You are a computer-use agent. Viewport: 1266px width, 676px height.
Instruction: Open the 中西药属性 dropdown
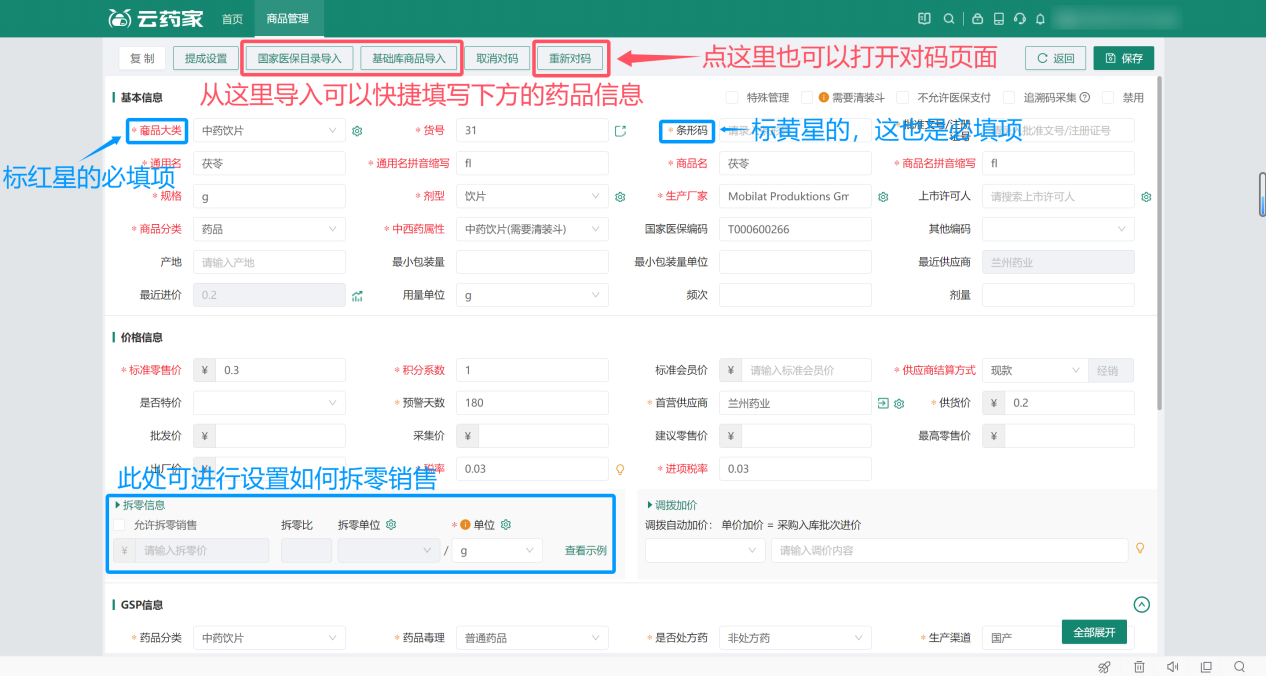coord(532,229)
